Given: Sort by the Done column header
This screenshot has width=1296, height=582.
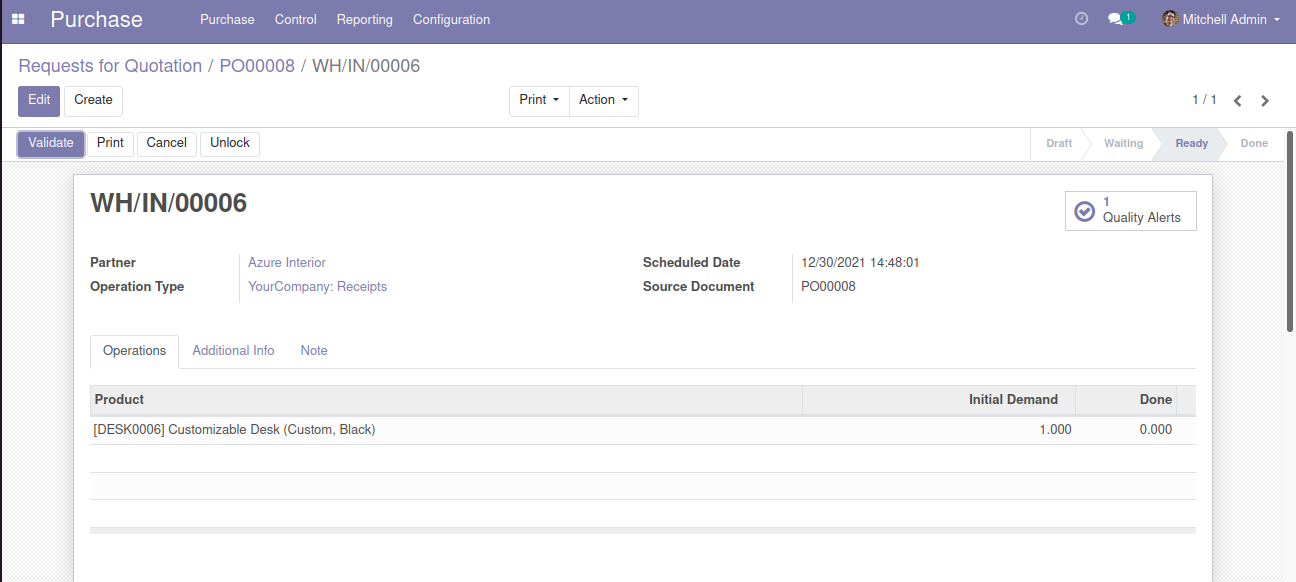Looking at the screenshot, I should pos(1126,400).
